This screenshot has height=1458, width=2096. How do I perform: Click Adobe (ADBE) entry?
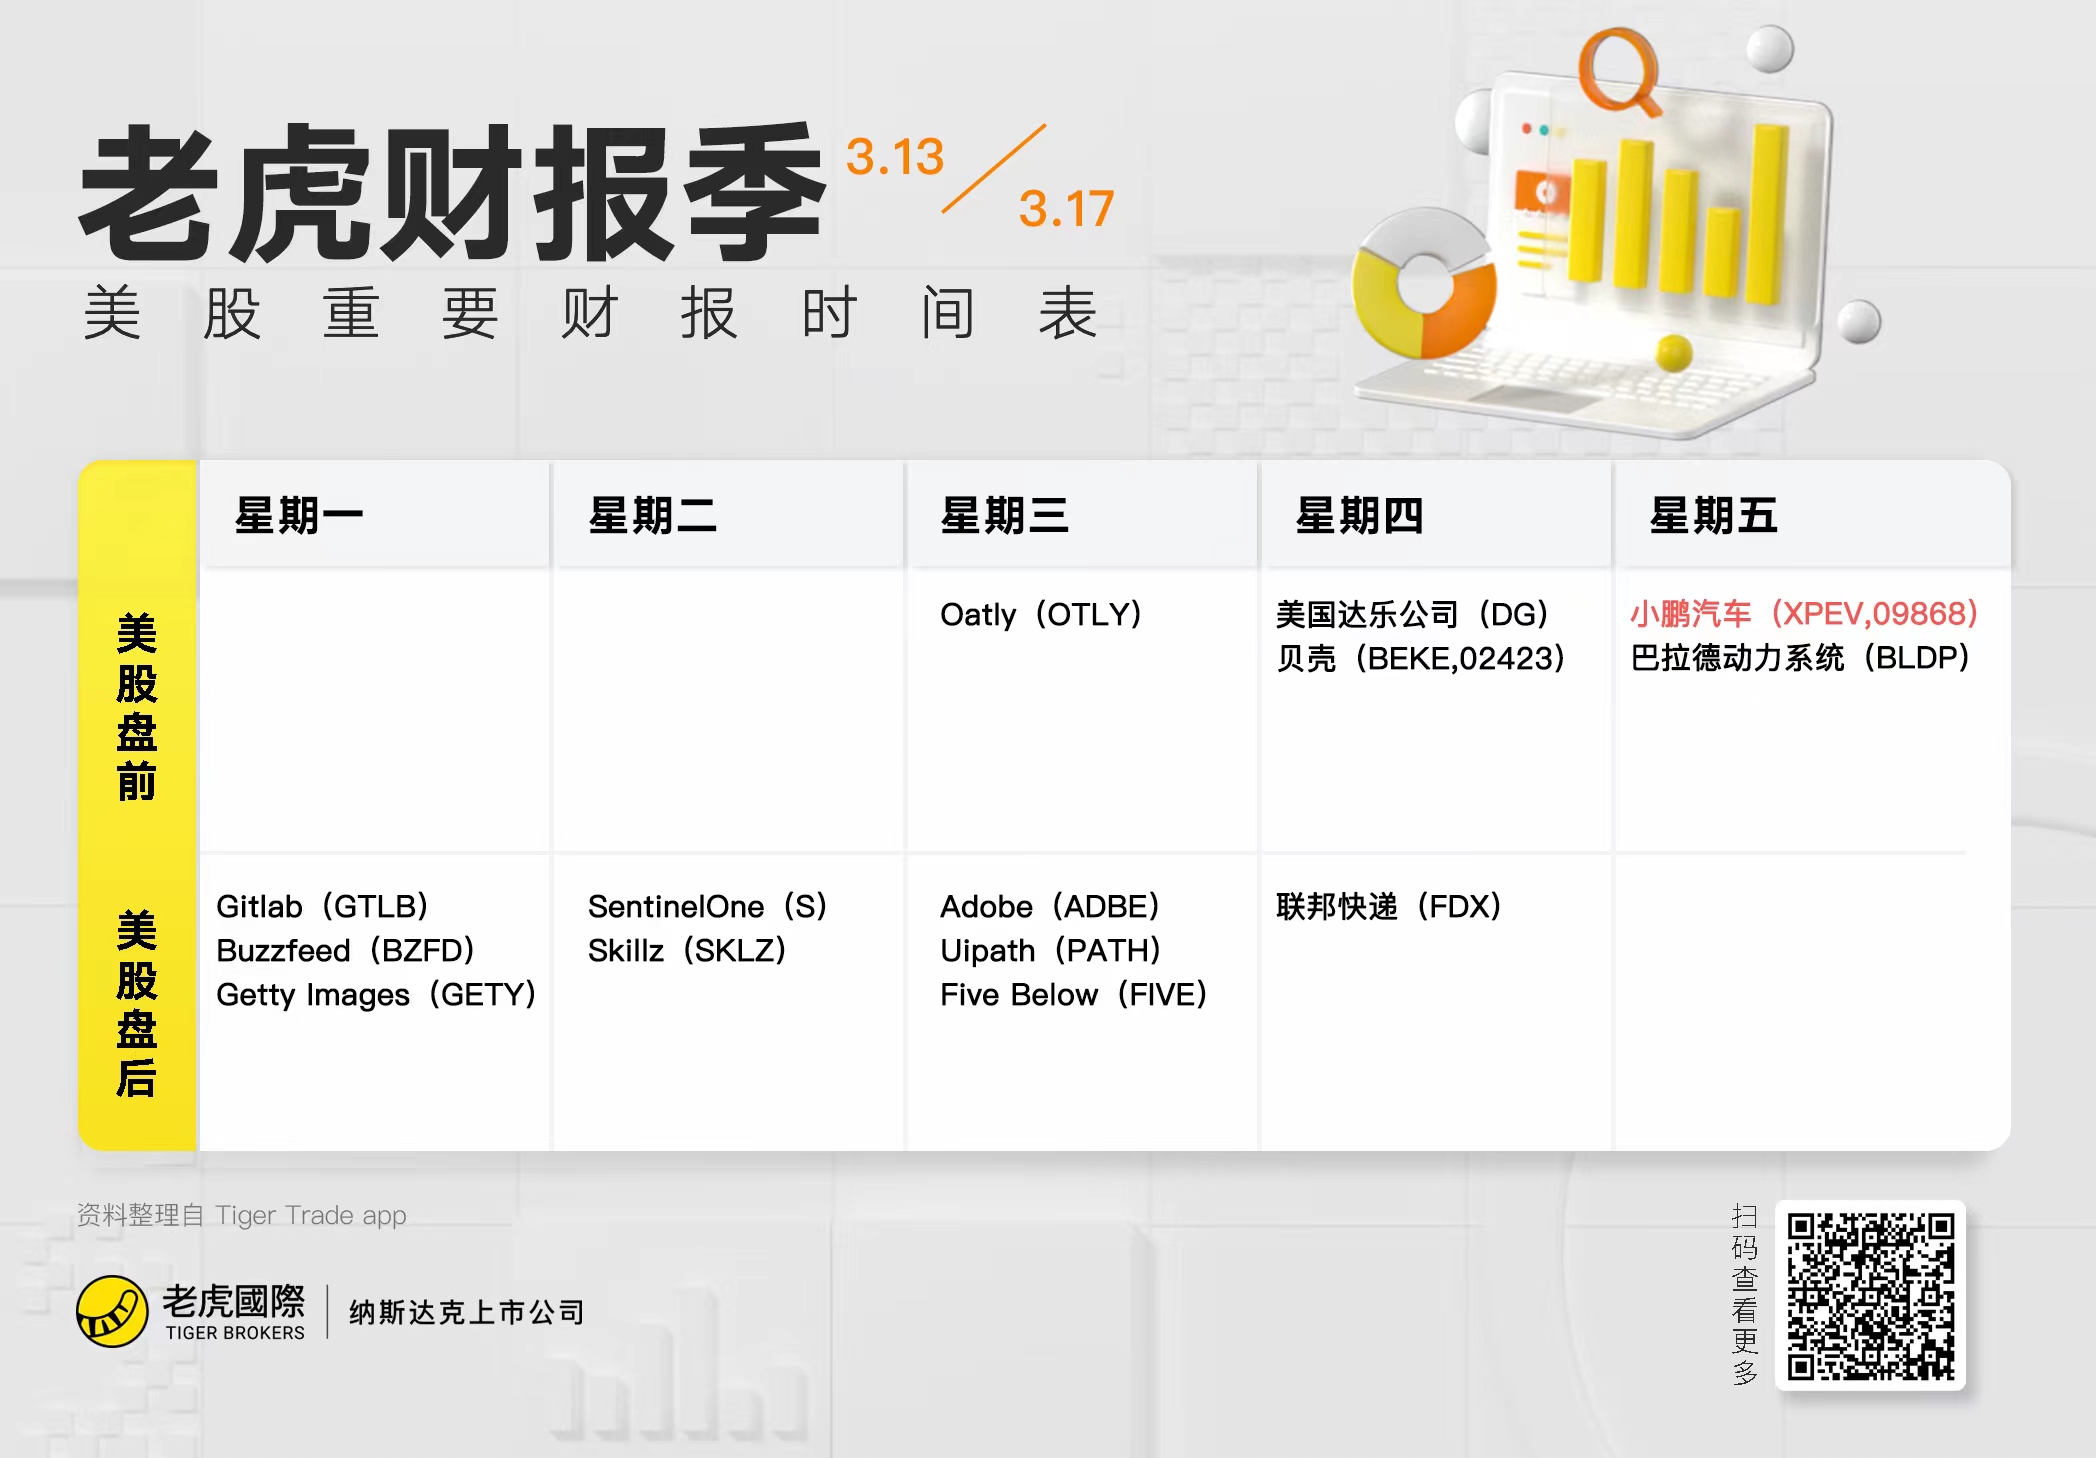pos(1050,906)
